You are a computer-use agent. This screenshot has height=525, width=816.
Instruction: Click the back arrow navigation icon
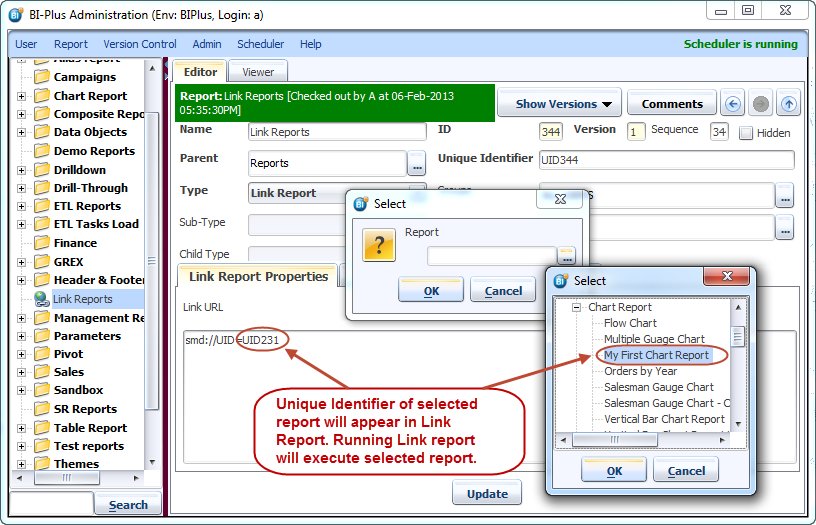tap(732, 104)
